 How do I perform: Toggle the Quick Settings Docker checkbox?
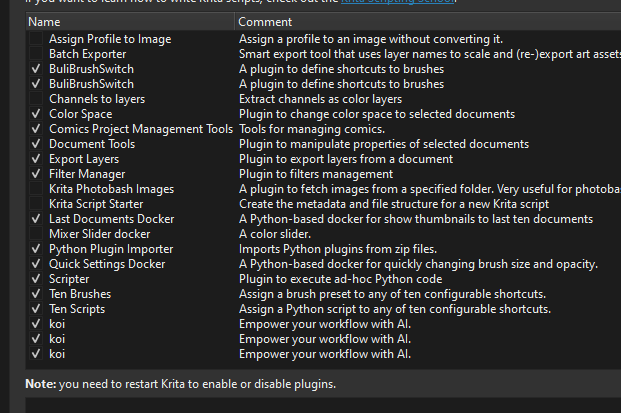(36, 264)
